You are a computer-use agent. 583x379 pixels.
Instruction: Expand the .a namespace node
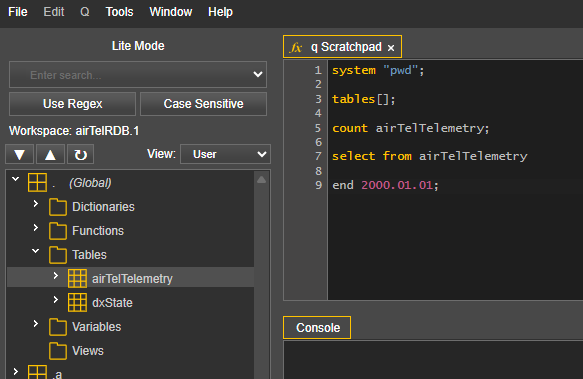[16, 371]
